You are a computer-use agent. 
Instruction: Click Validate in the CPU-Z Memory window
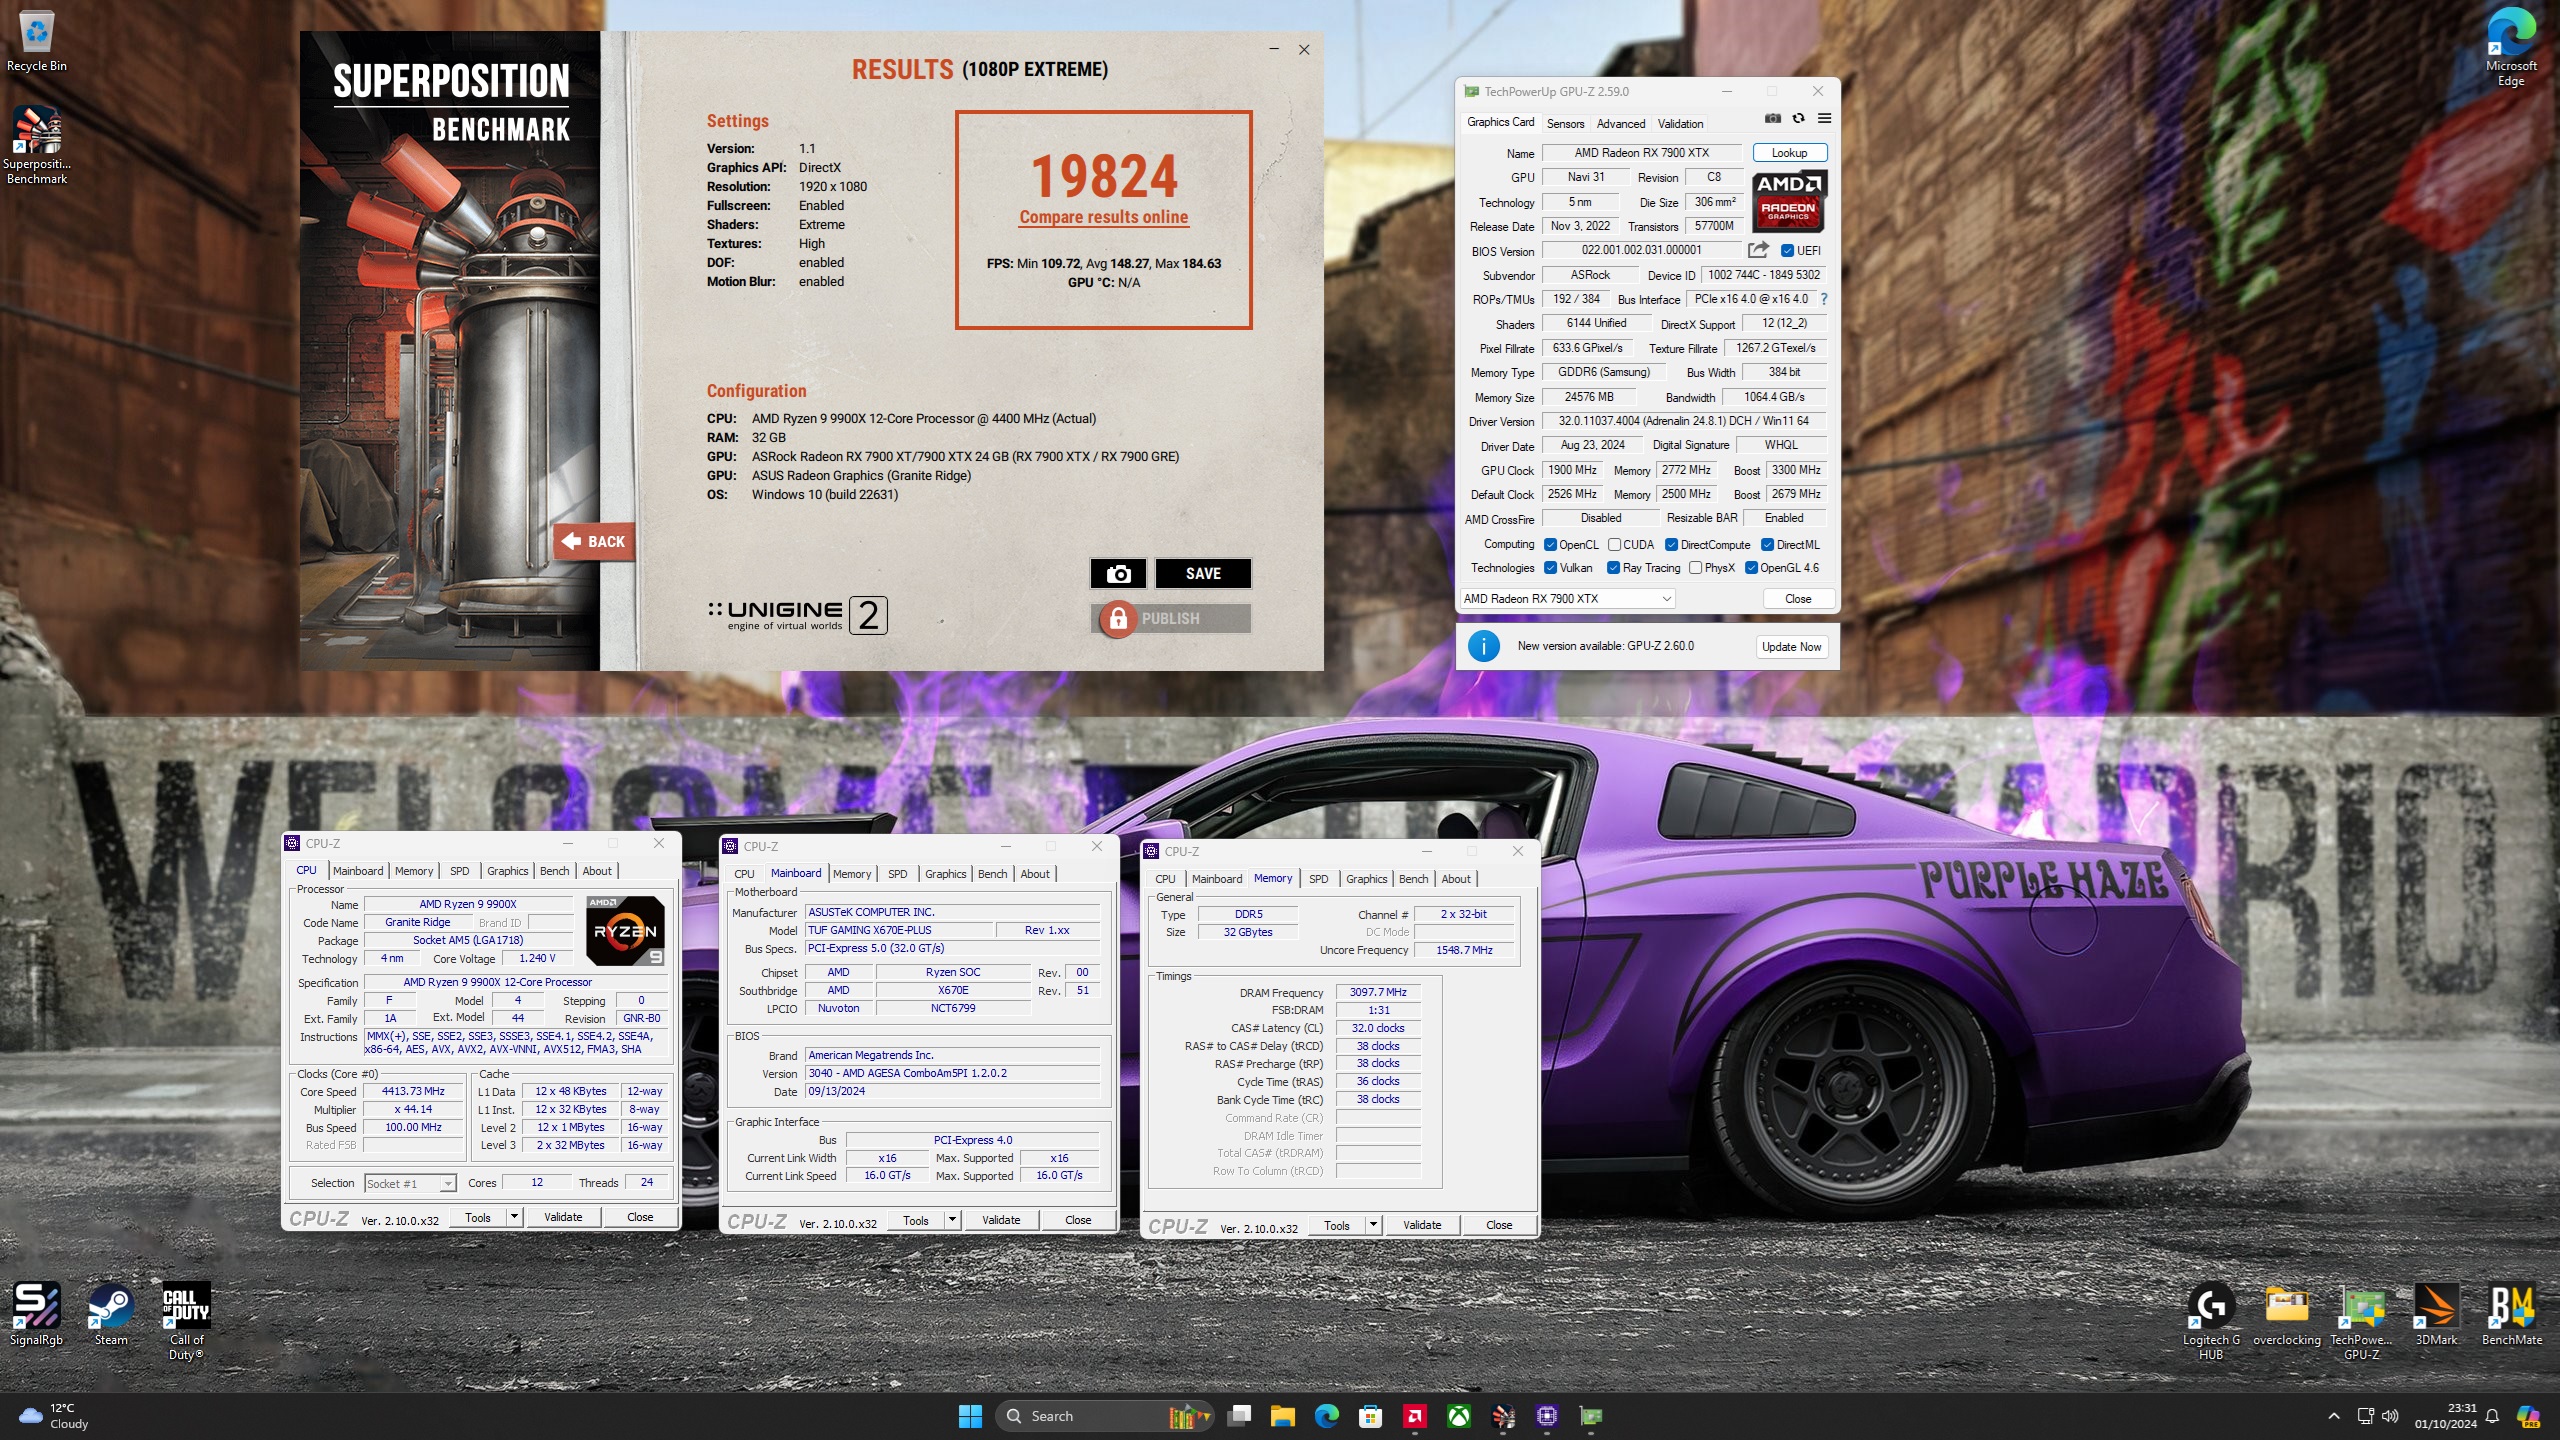(x=1421, y=1225)
